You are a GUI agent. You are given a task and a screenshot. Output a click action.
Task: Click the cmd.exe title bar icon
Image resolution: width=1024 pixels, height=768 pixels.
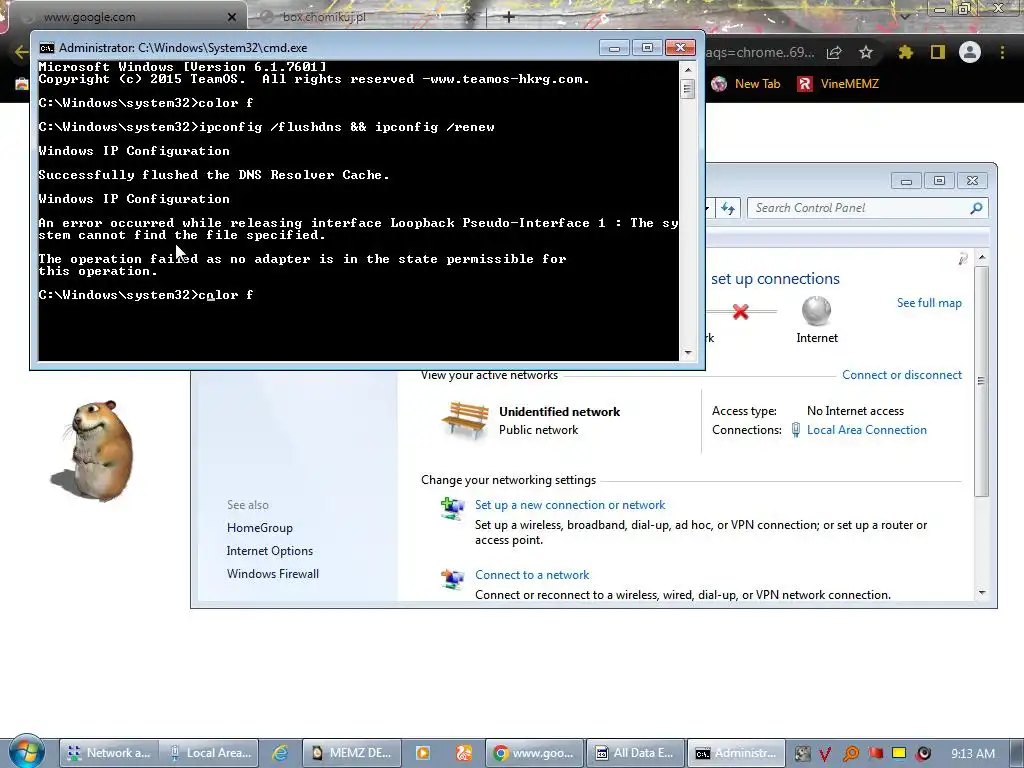click(46, 48)
